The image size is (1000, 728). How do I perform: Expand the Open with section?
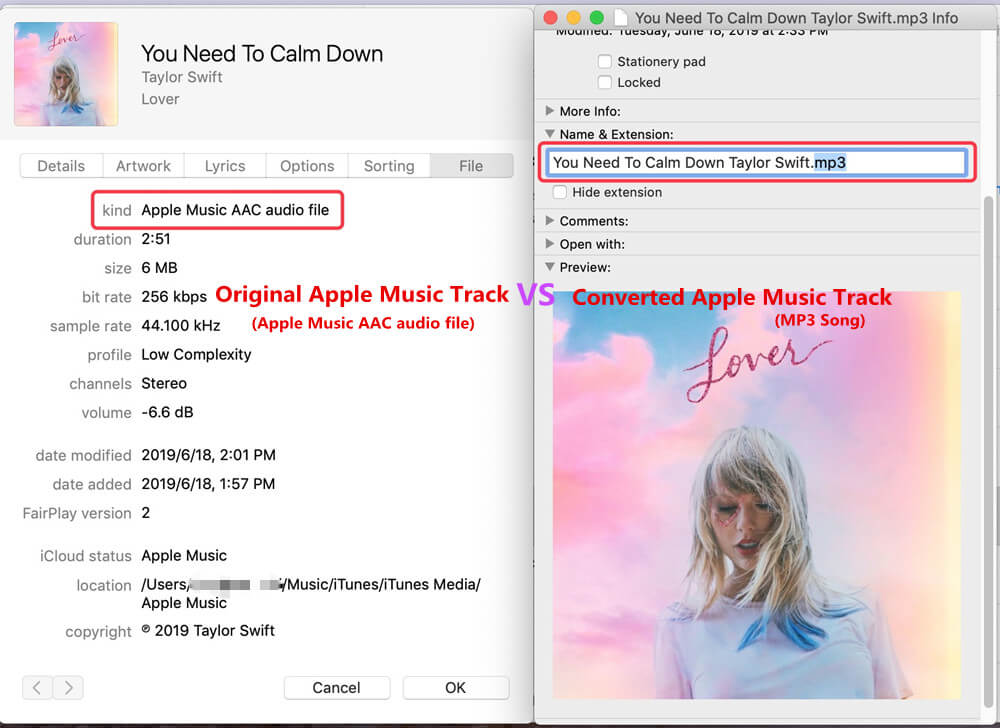pyautogui.click(x=550, y=244)
